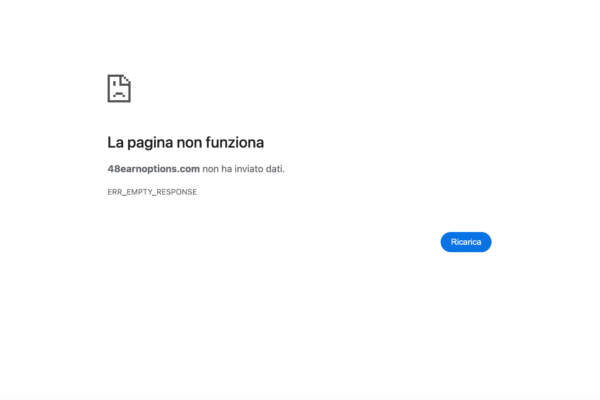This screenshot has width=600, height=400.
Task: Click the bold 48earnoptions.com domain text
Action: pyautogui.click(x=153, y=169)
